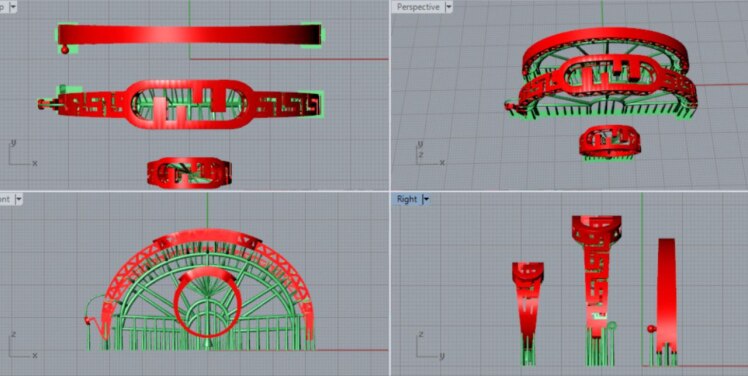Open the Front viewport dropdown arrow
The image size is (748, 376).
point(19,199)
